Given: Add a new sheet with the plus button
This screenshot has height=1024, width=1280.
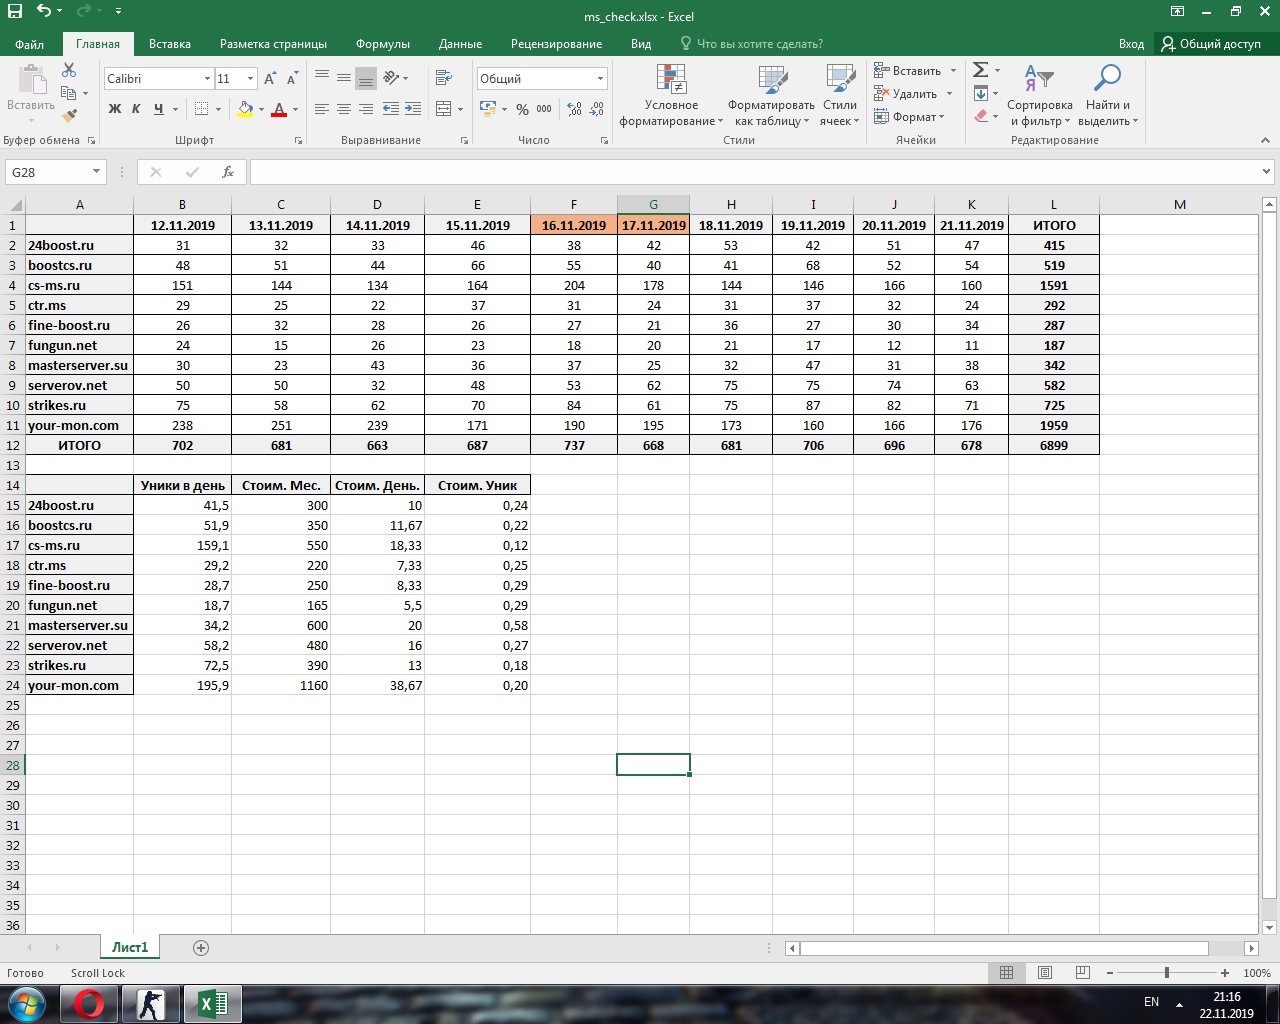Looking at the screenshot, I should 201,948.
